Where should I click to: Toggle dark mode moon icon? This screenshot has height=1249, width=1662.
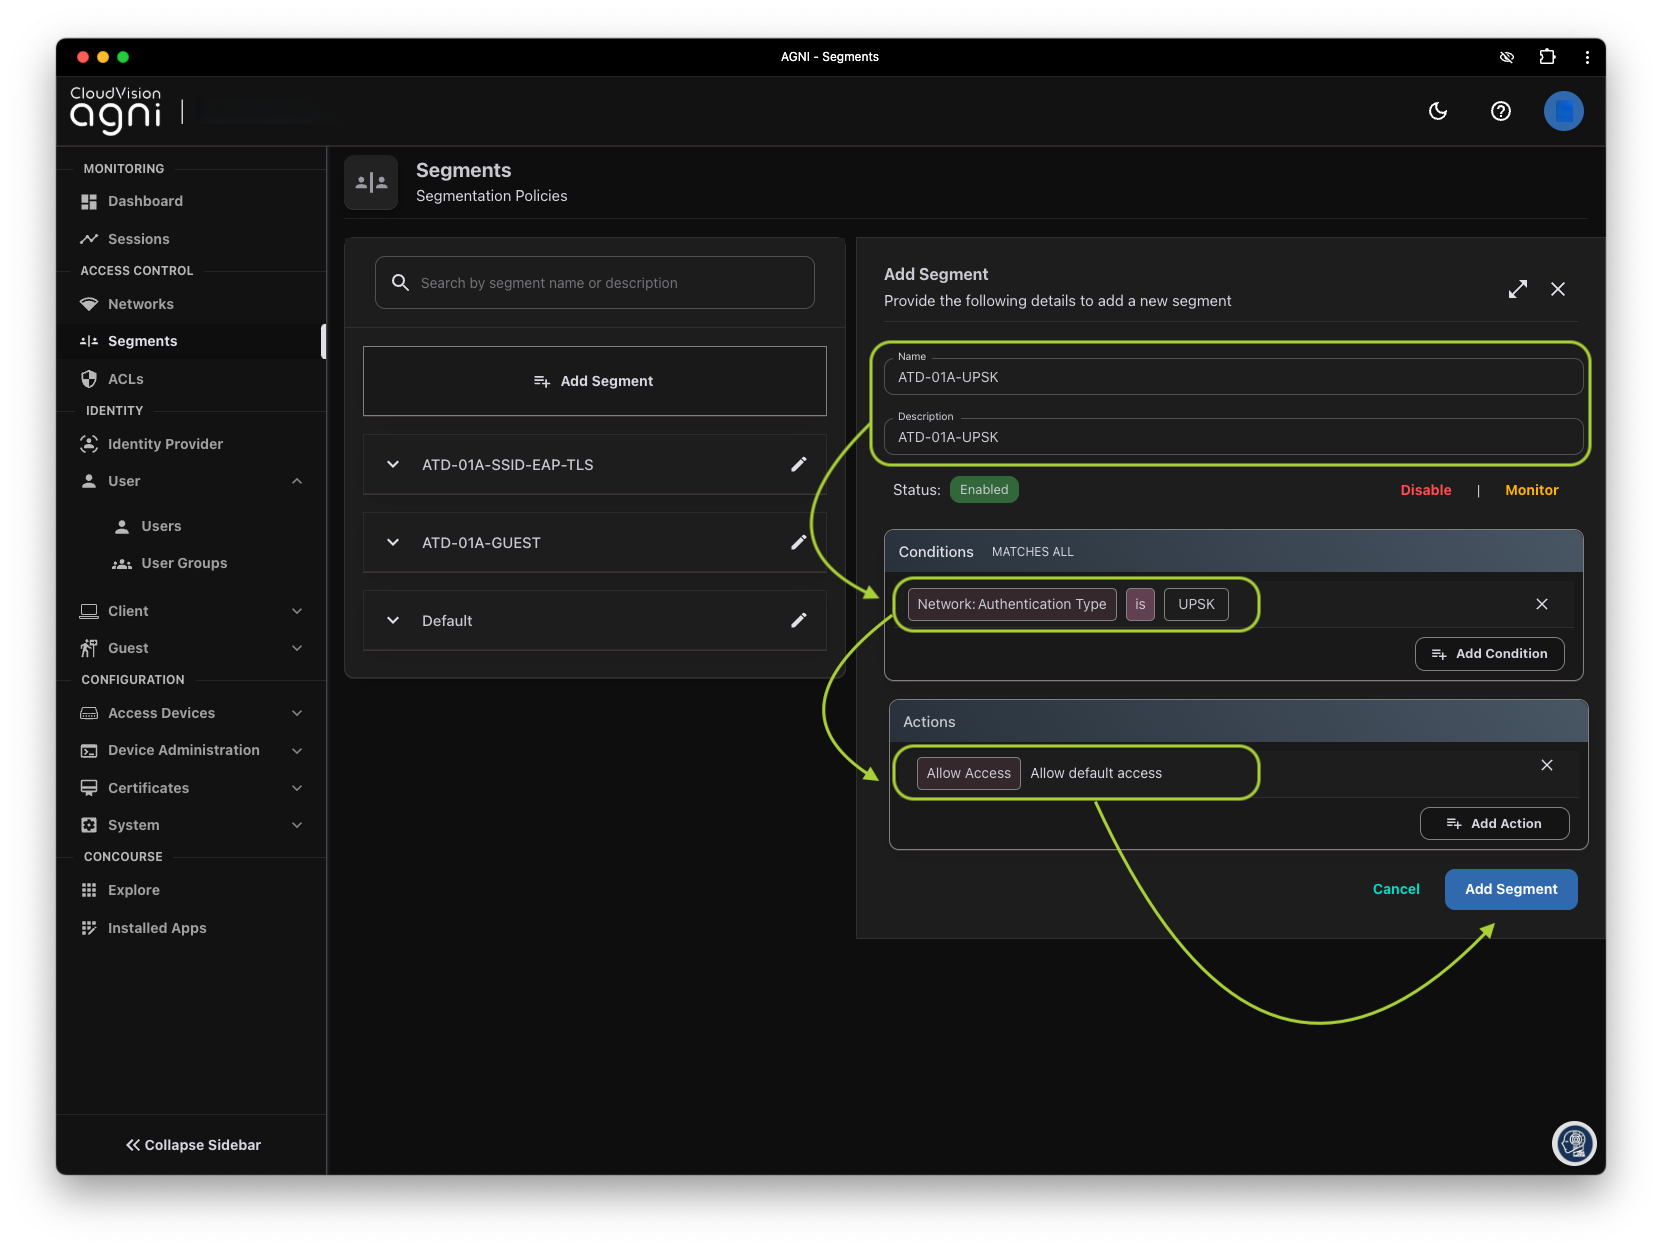[x=1438, y=111]
